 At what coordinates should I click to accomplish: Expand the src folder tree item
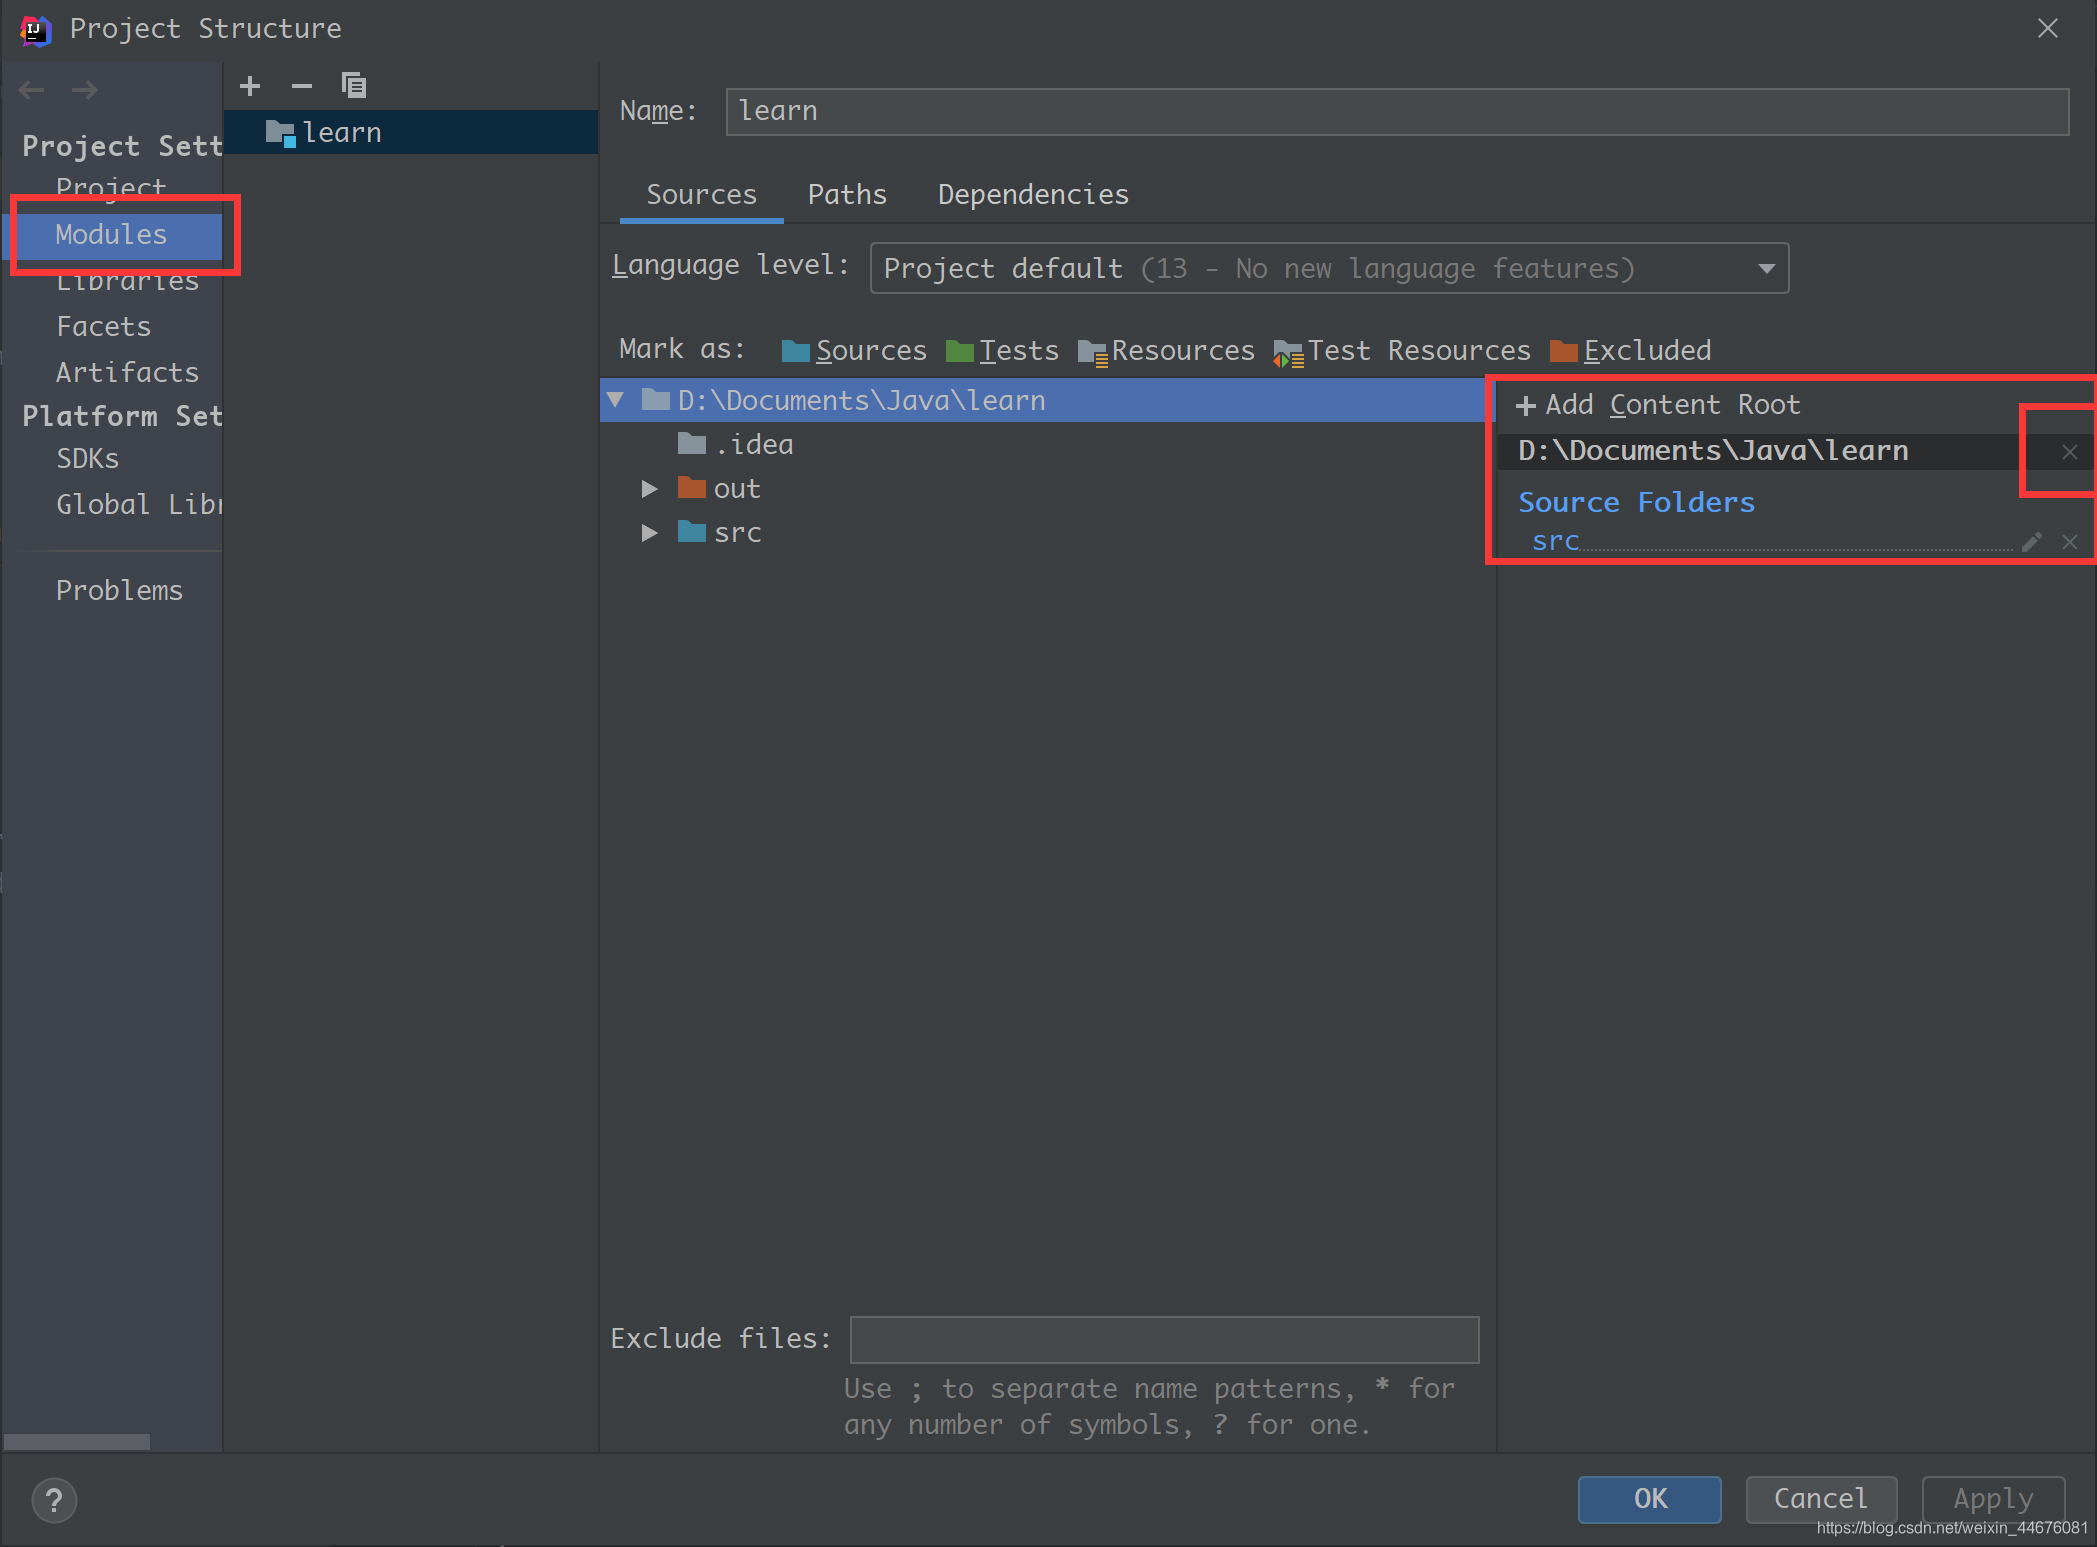(x=648, y=534)
